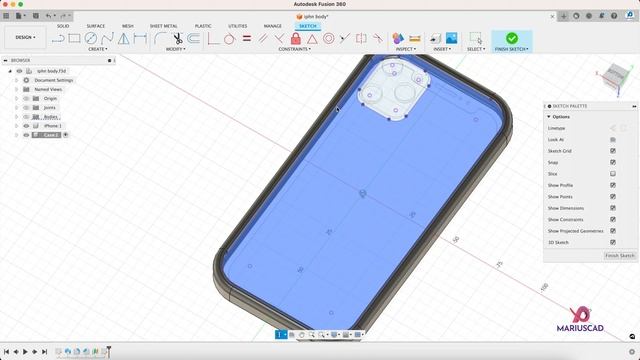
Task: Click the Finish Sketch button in palette
Action: click(x=620, y=256)
